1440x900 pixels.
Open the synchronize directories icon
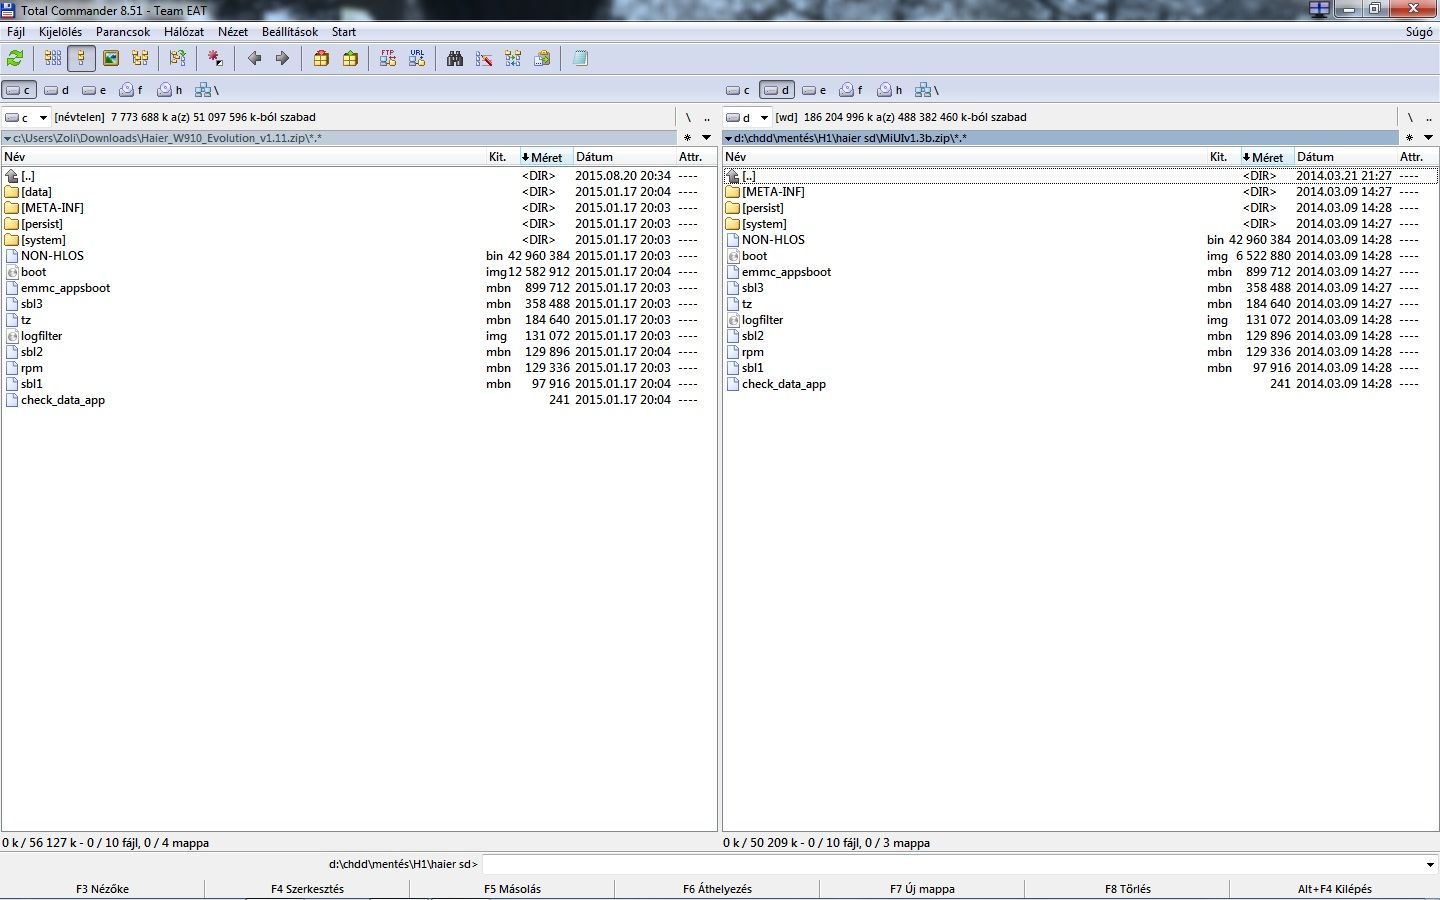pyautogui.click(x=513, y=59)
